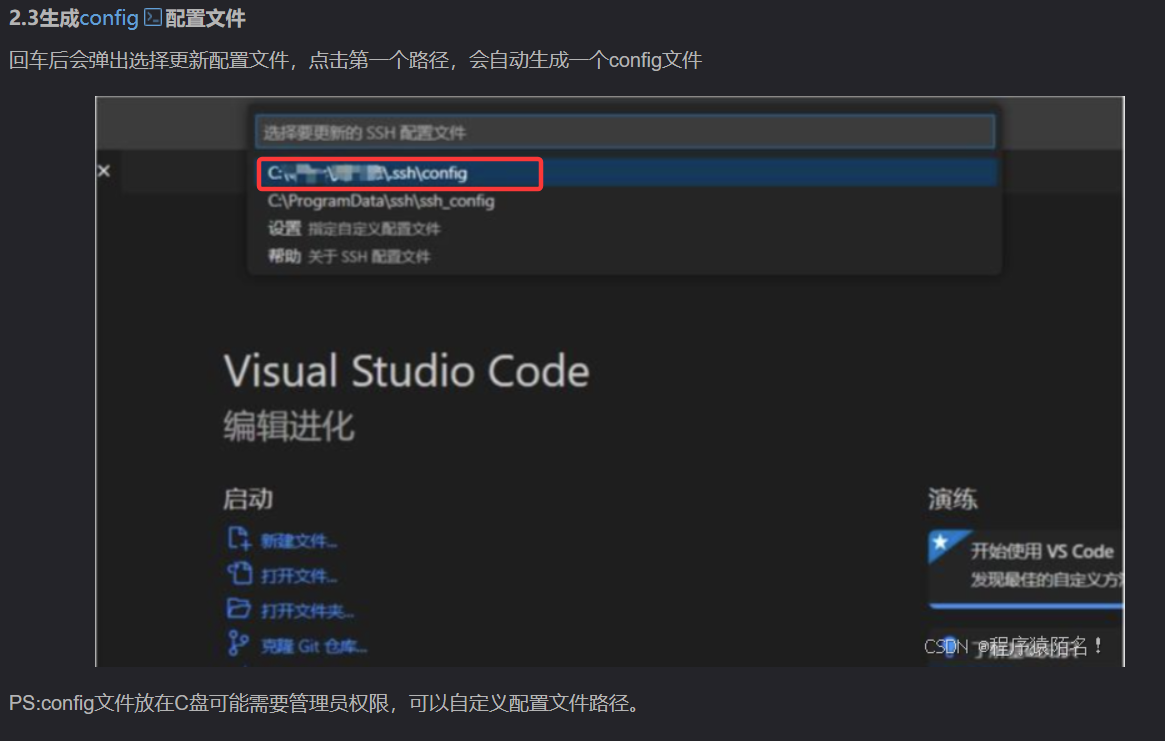Open the 开始使用 VS Code walkthrough card

click(1026, 569)
